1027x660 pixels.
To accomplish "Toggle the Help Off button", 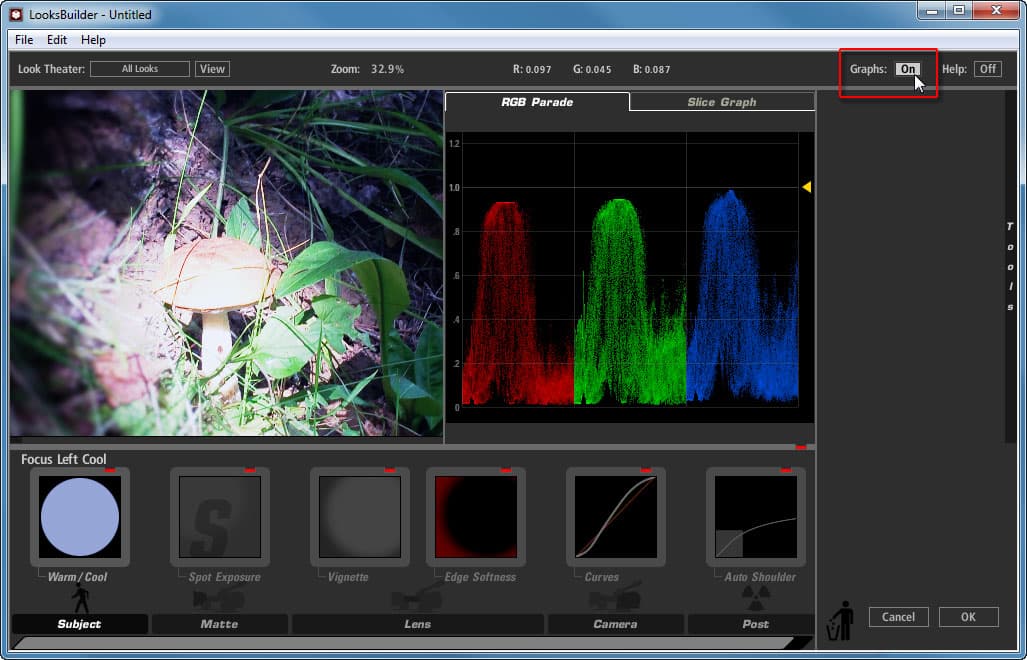I will click(988, 69).
